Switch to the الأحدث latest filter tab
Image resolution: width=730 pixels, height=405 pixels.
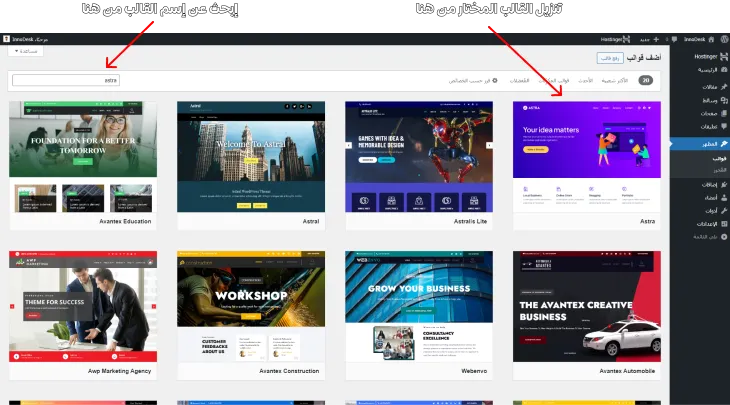click(x=586, y=81)
